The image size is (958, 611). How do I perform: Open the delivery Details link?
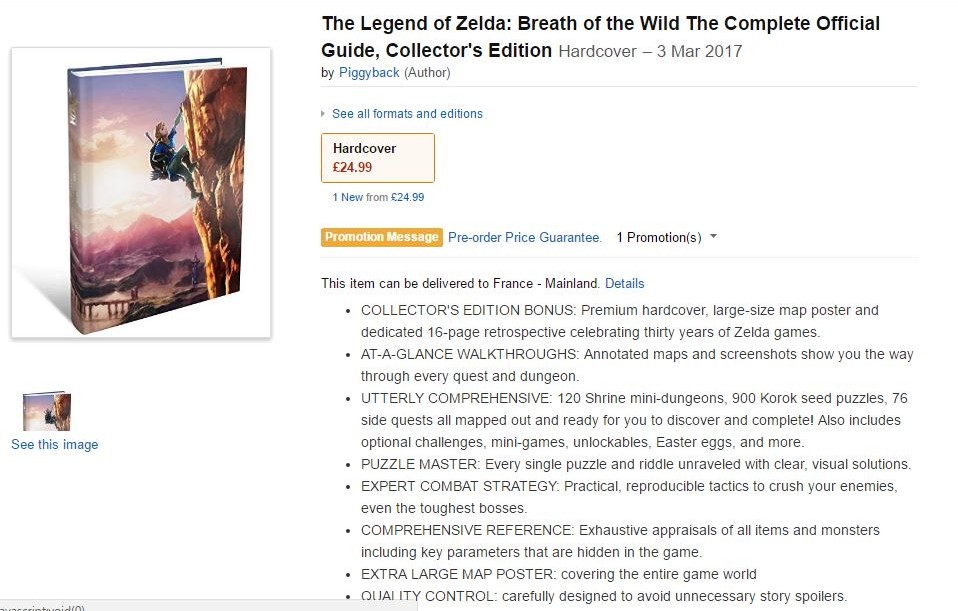pyautogui.click(x=624, y=284)
